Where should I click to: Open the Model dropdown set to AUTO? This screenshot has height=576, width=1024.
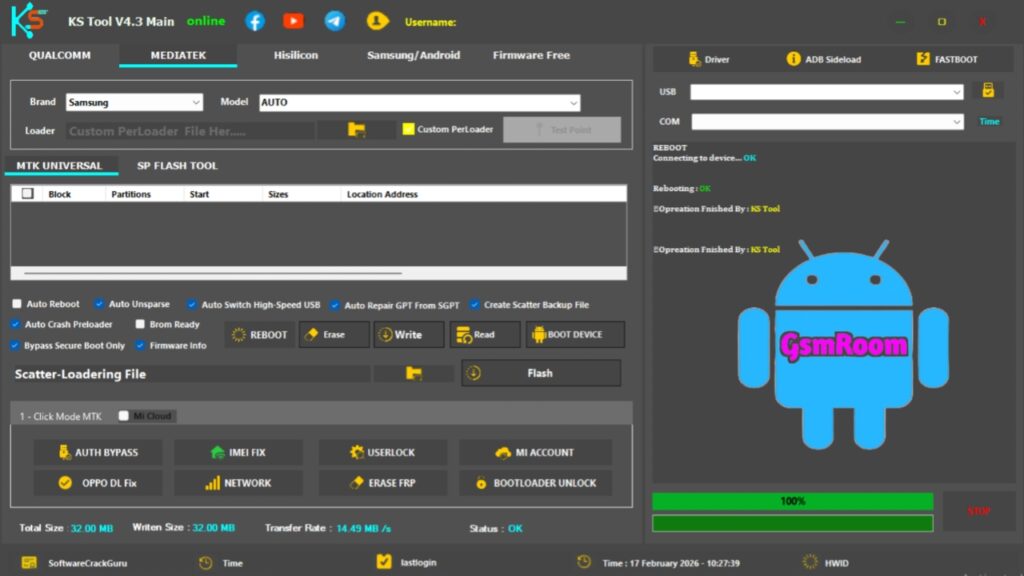(420, 102)
